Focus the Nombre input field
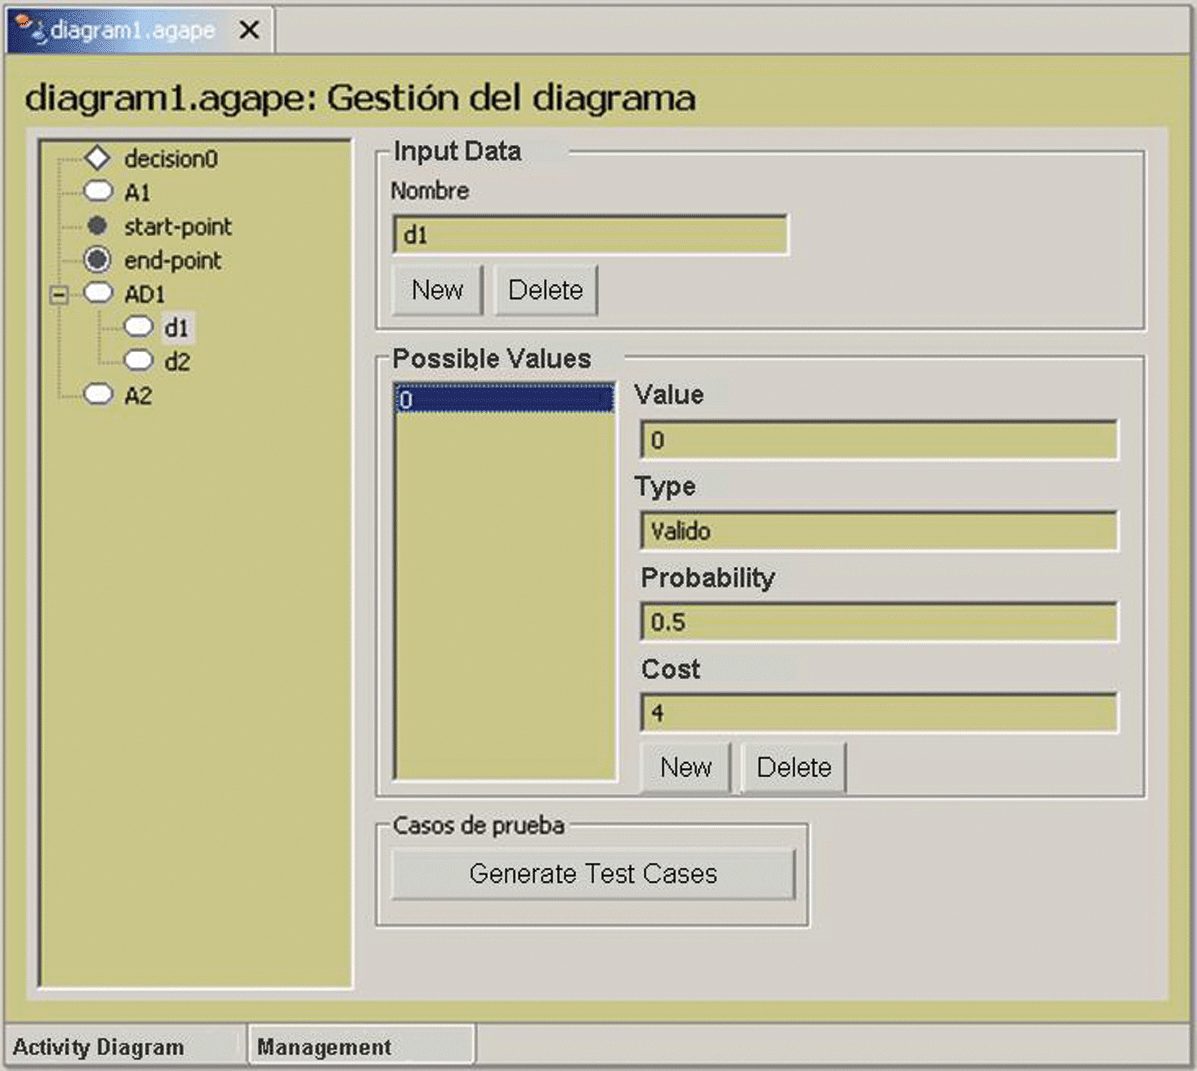The image size is (1197, 1071). click(590, 236)
